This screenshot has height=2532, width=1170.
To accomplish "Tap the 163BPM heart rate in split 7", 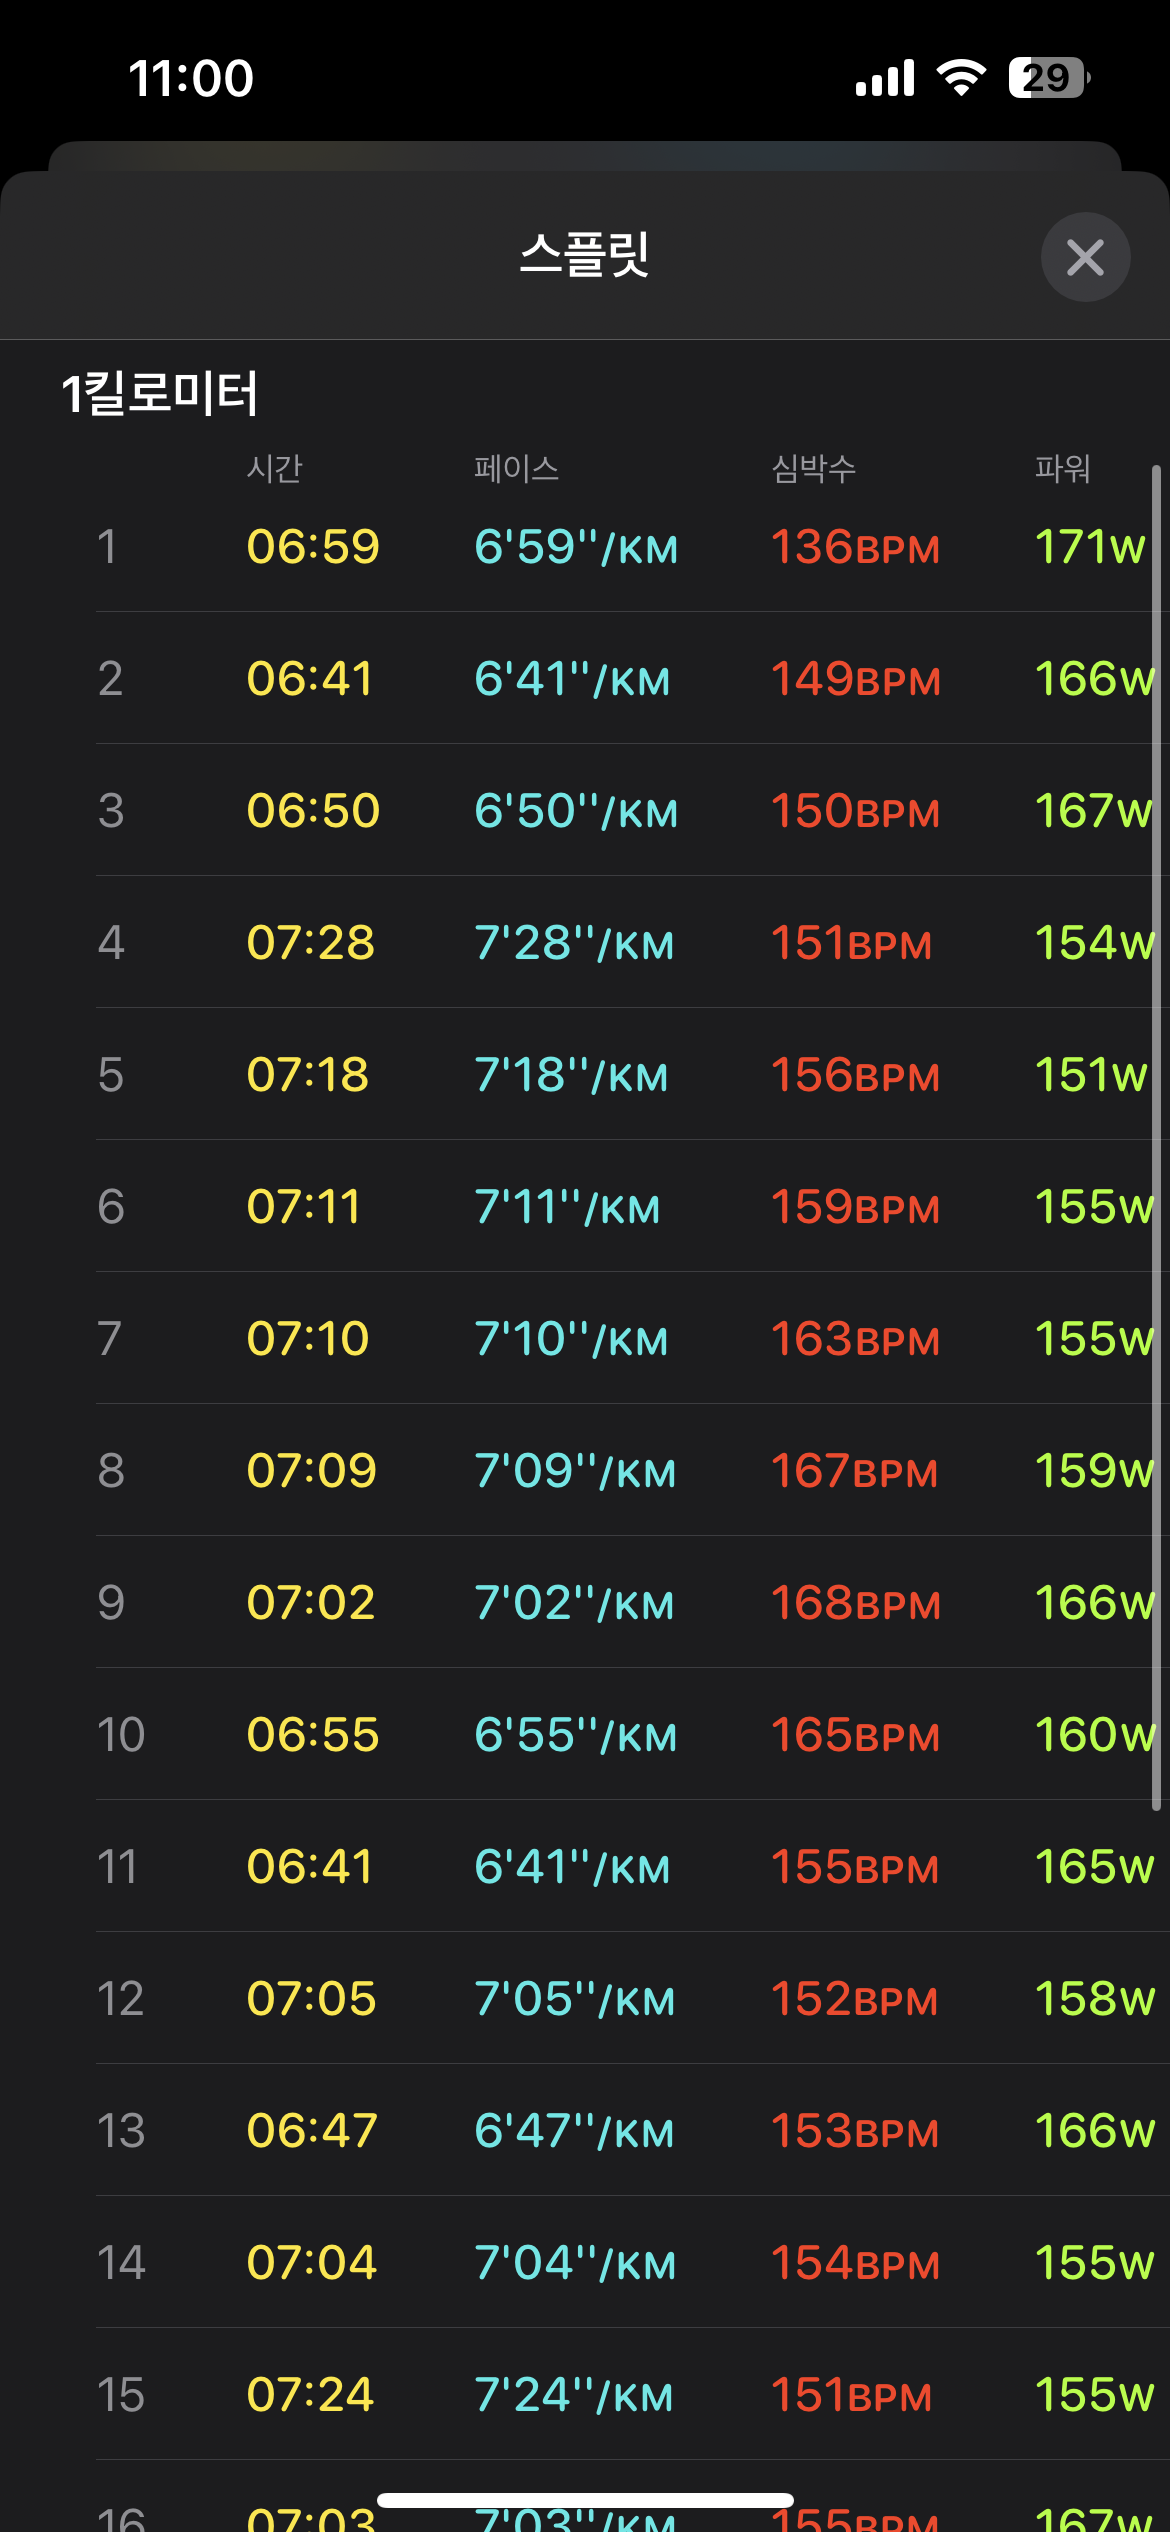I will click(x=855, y=1339).
